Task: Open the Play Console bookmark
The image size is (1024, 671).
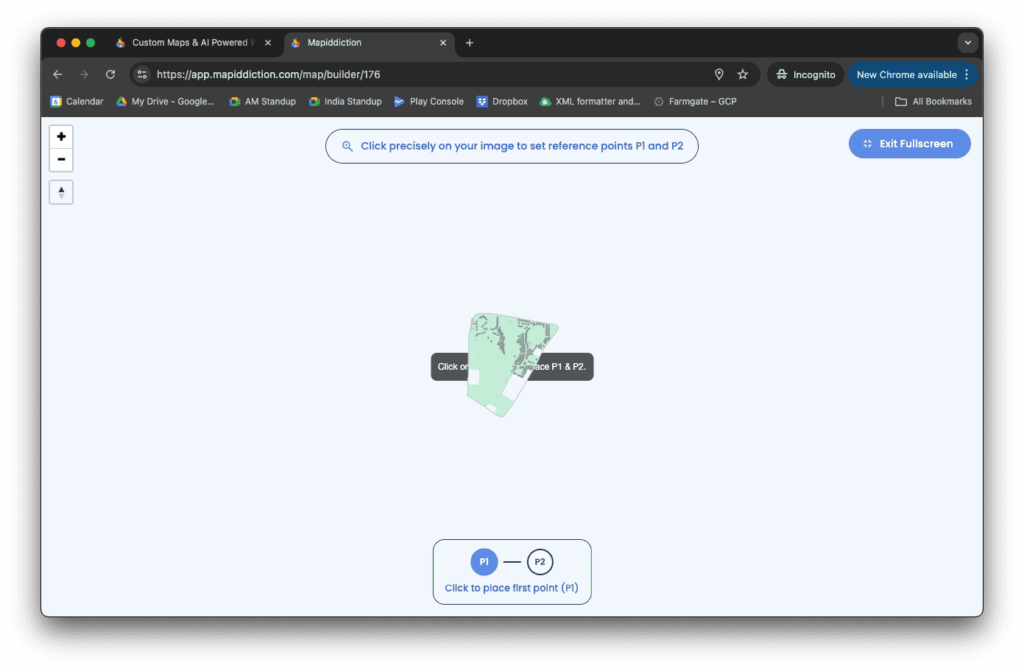Action: pos(429,101)
